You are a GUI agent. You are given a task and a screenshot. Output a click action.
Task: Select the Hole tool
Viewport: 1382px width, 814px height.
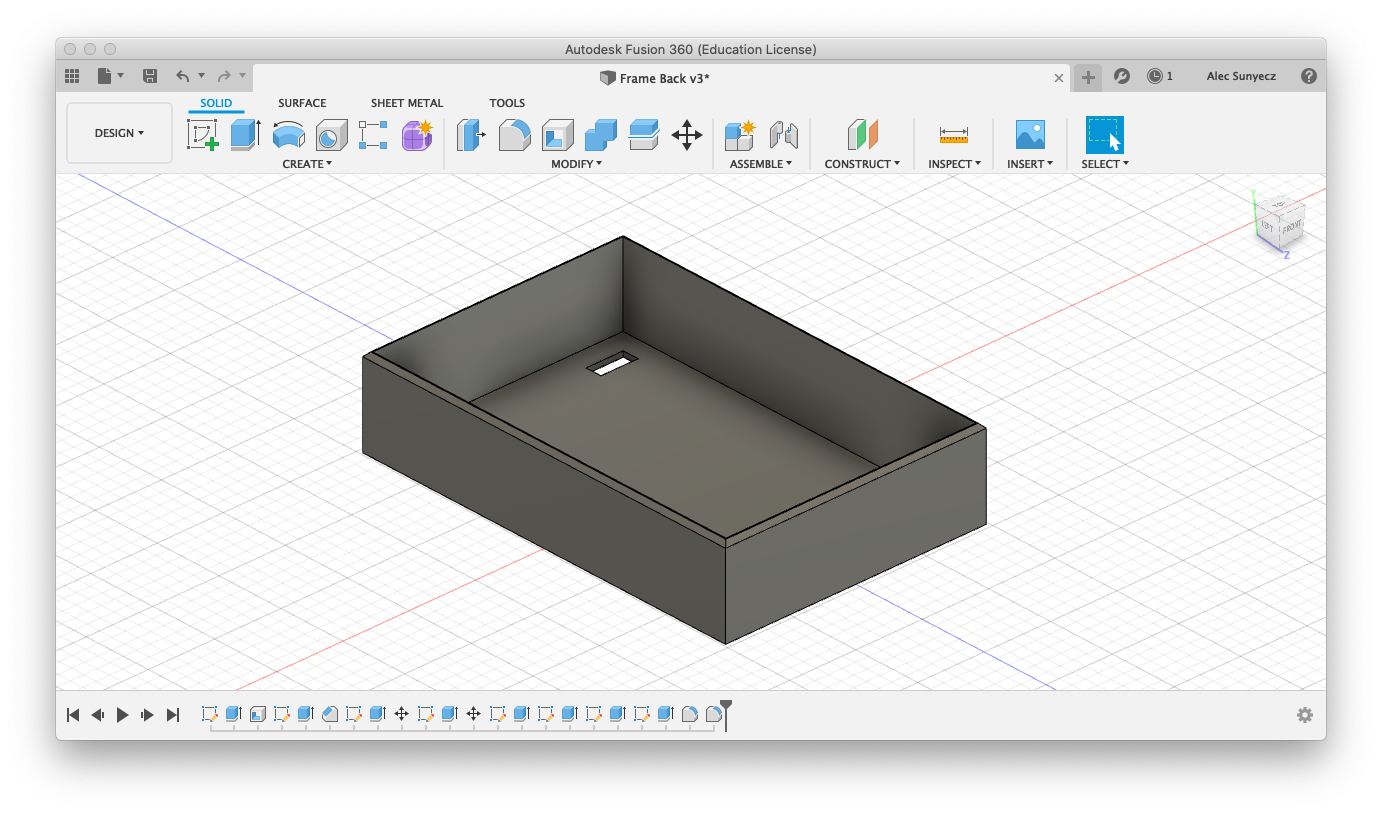click(x=331, y=134)
